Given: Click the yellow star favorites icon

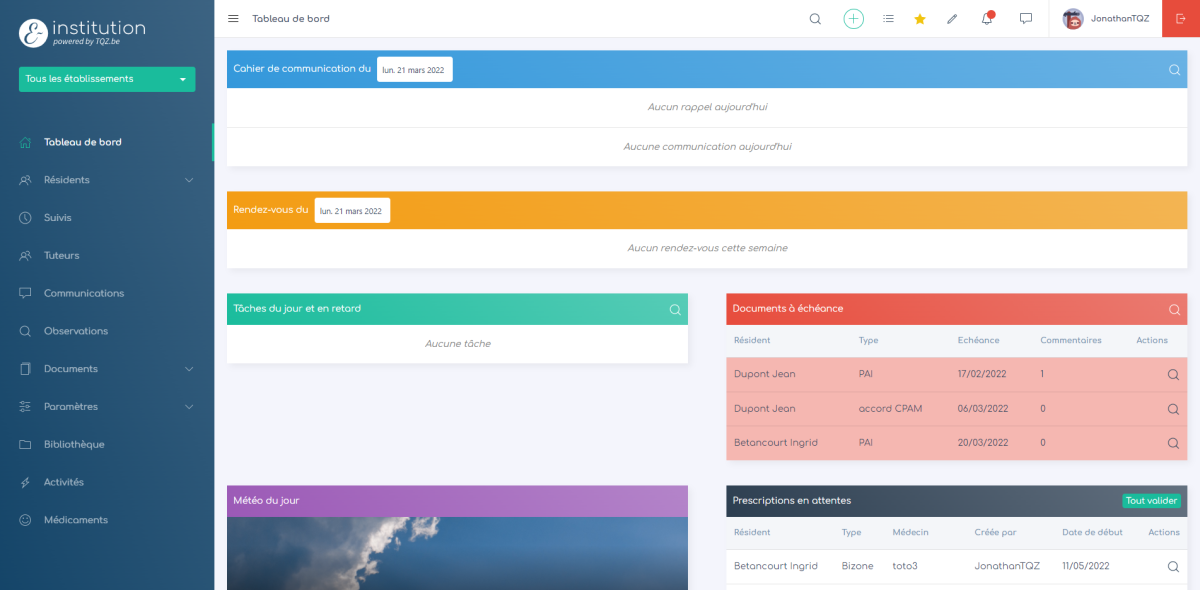Looking at the screenshot, I should point(920,19).
